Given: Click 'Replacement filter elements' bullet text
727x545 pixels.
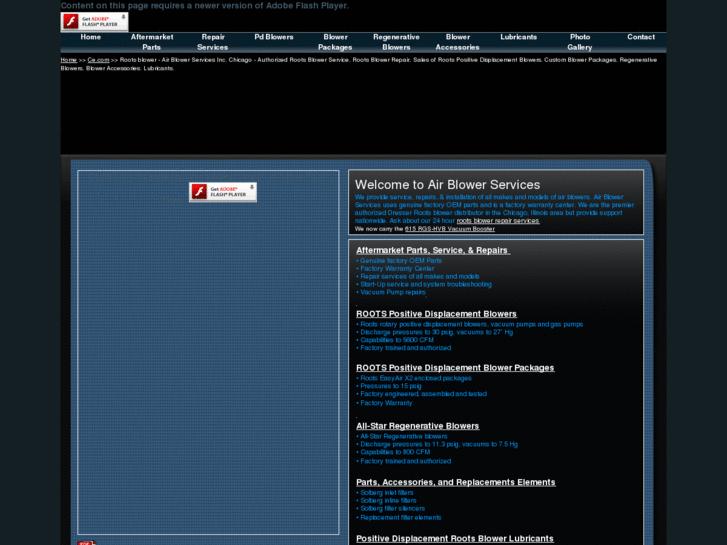Looking at the screenshot, I should (401, 518).
